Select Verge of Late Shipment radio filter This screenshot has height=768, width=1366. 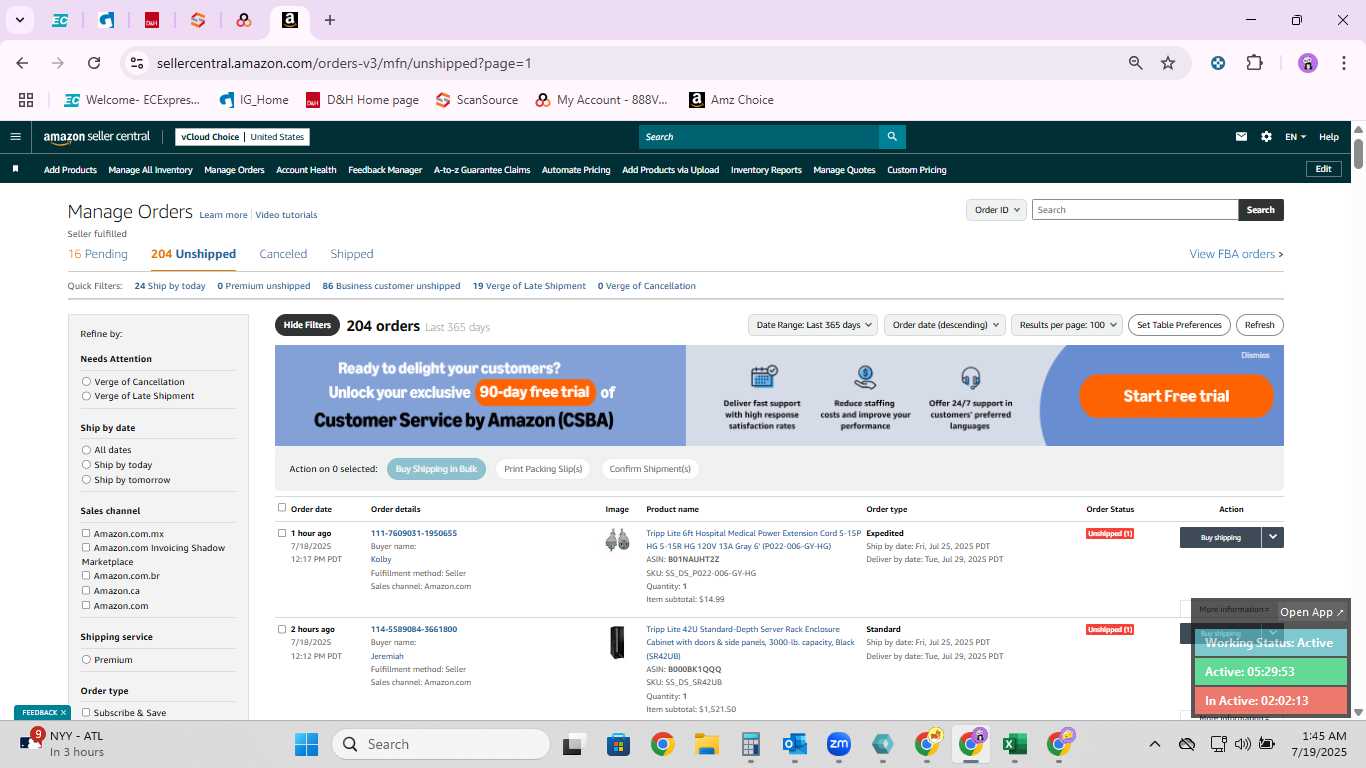tap(86, 396)
